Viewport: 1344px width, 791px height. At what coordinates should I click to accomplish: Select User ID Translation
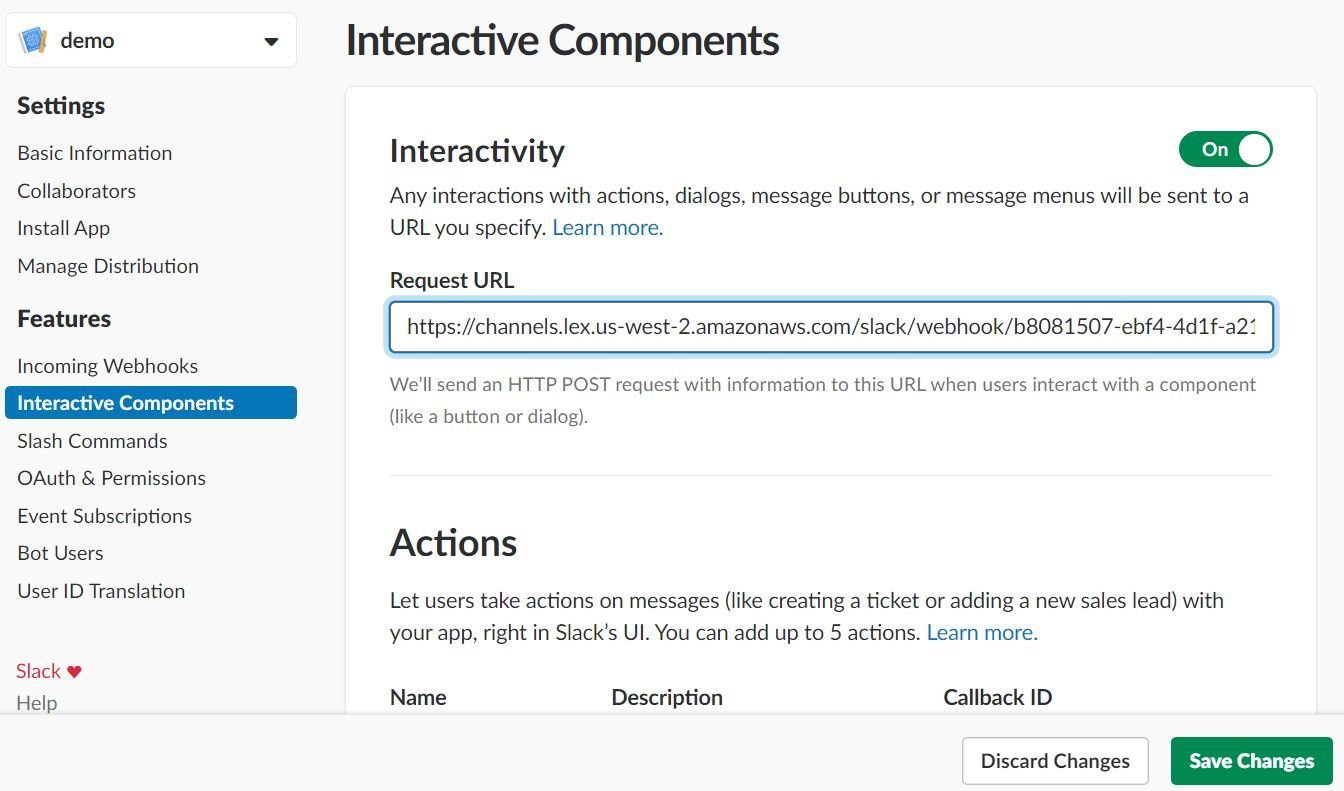click(x=101, y=591)
